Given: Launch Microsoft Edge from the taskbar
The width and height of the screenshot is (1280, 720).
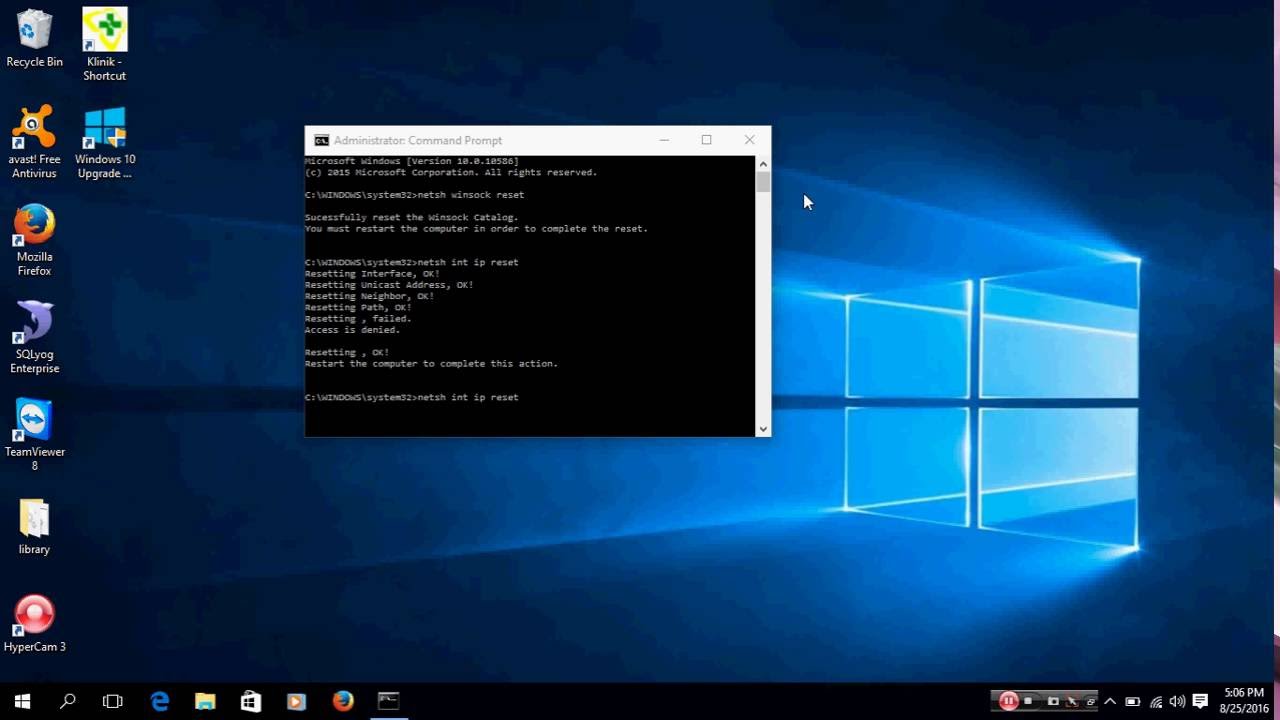Looking at the screenshot, I should 160,701.
